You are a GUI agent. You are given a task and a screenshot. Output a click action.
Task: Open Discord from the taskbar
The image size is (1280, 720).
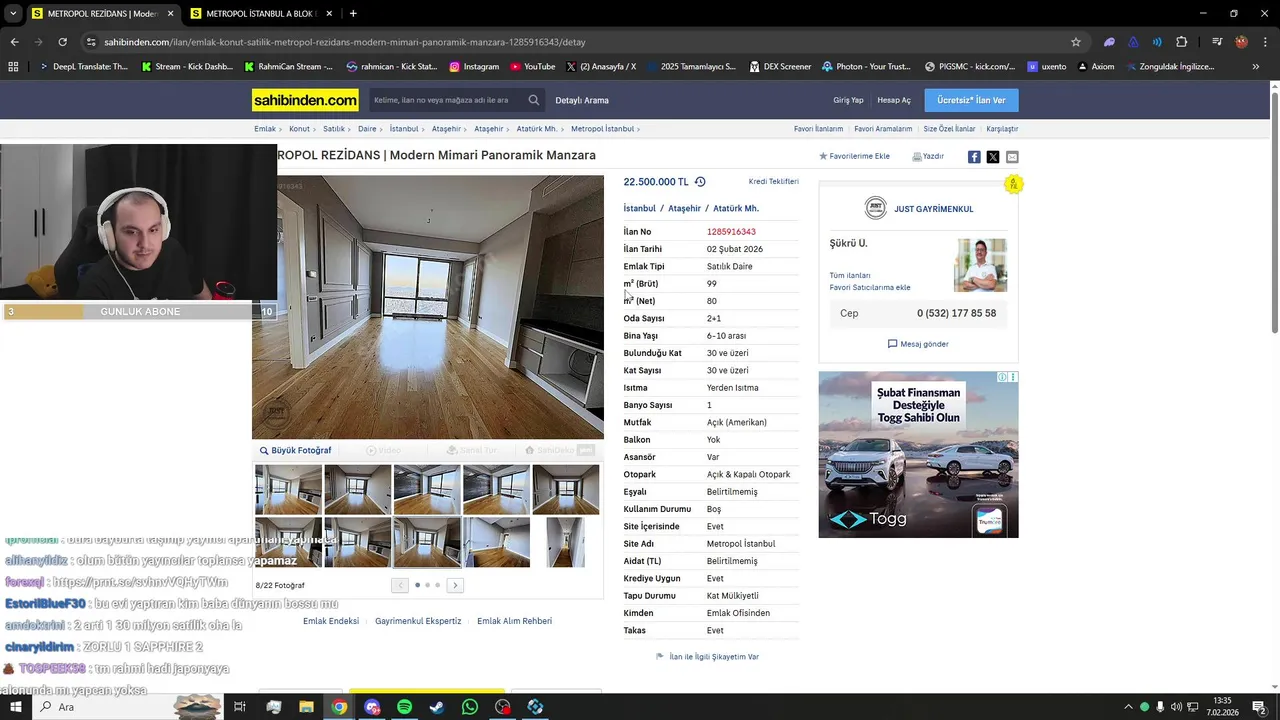coord(372,707)
